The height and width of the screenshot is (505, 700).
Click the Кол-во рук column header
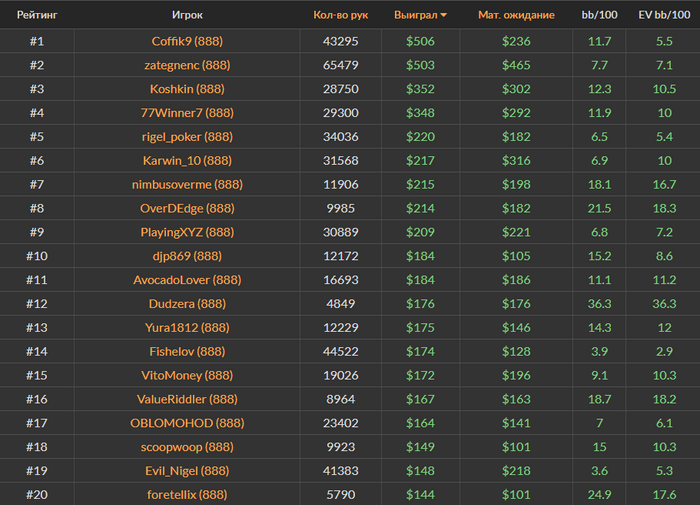(x=340, y=15)
